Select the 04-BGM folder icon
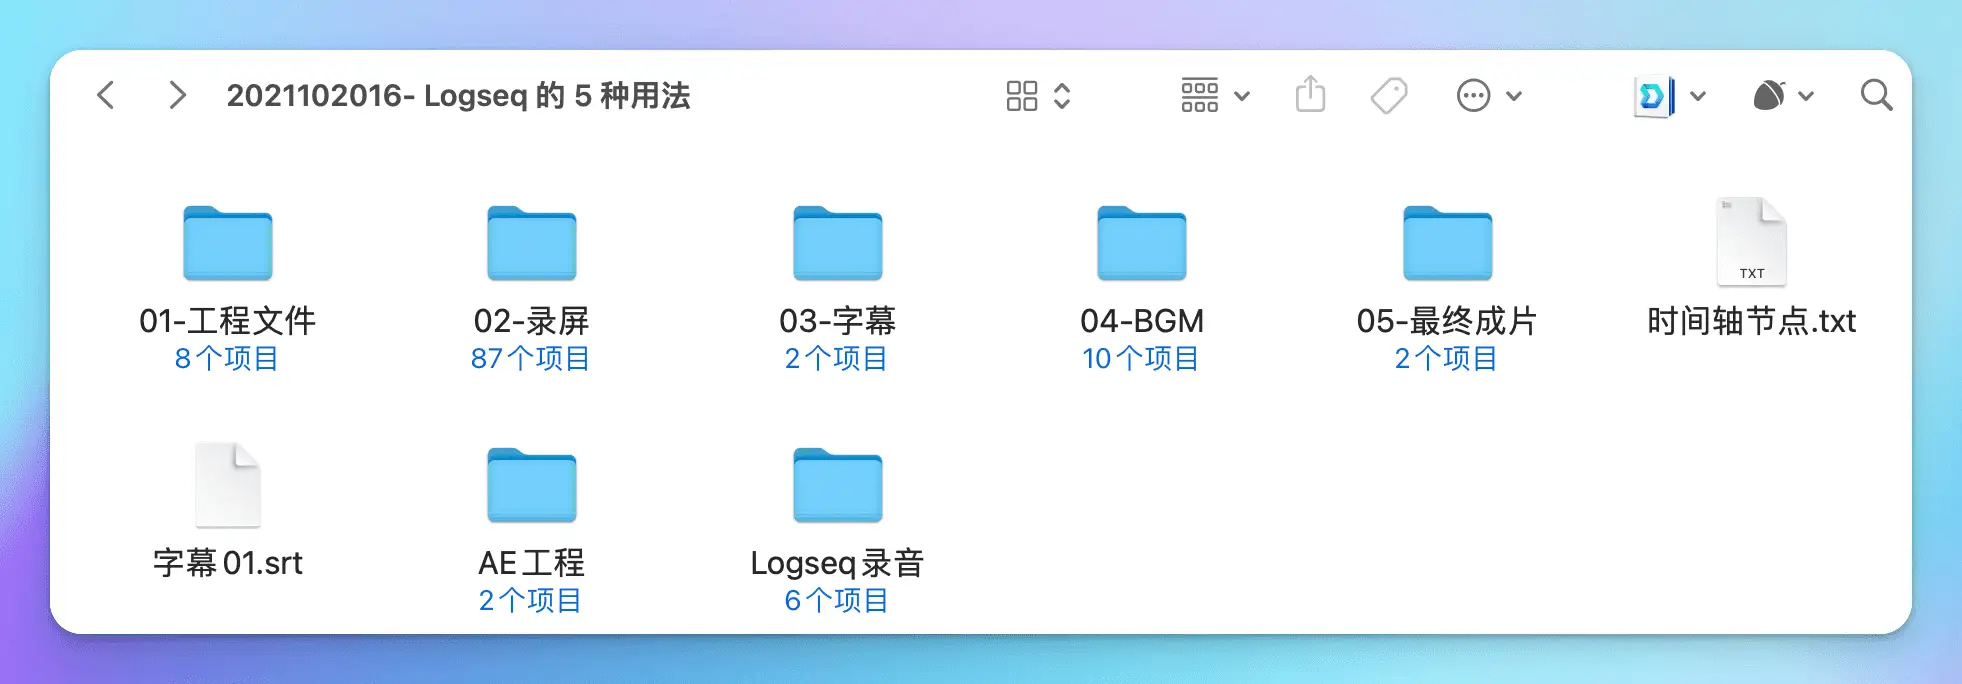Image resolution: width=1962 pixels, height=684 pixels. [x=1142, y=243]
